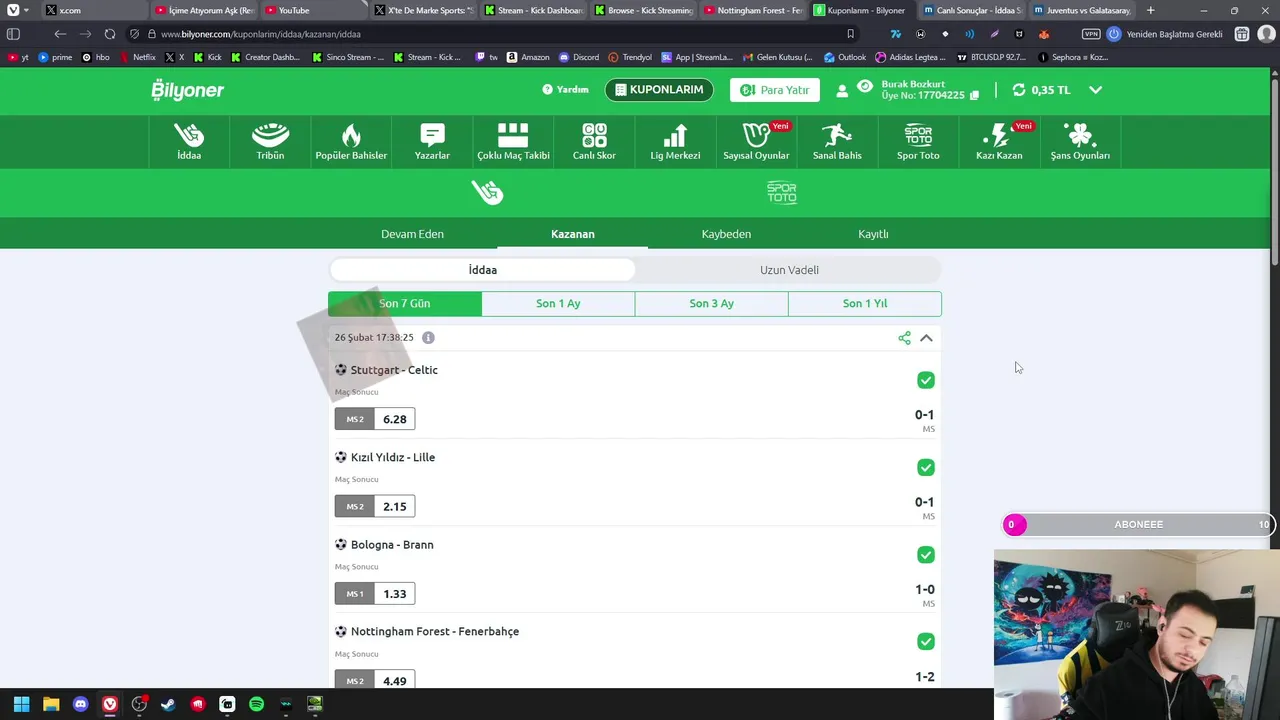This screenshot has width=1280, height=720.
Task: Switch to Nottingham Forest browser tab
Action: (753, 10)
